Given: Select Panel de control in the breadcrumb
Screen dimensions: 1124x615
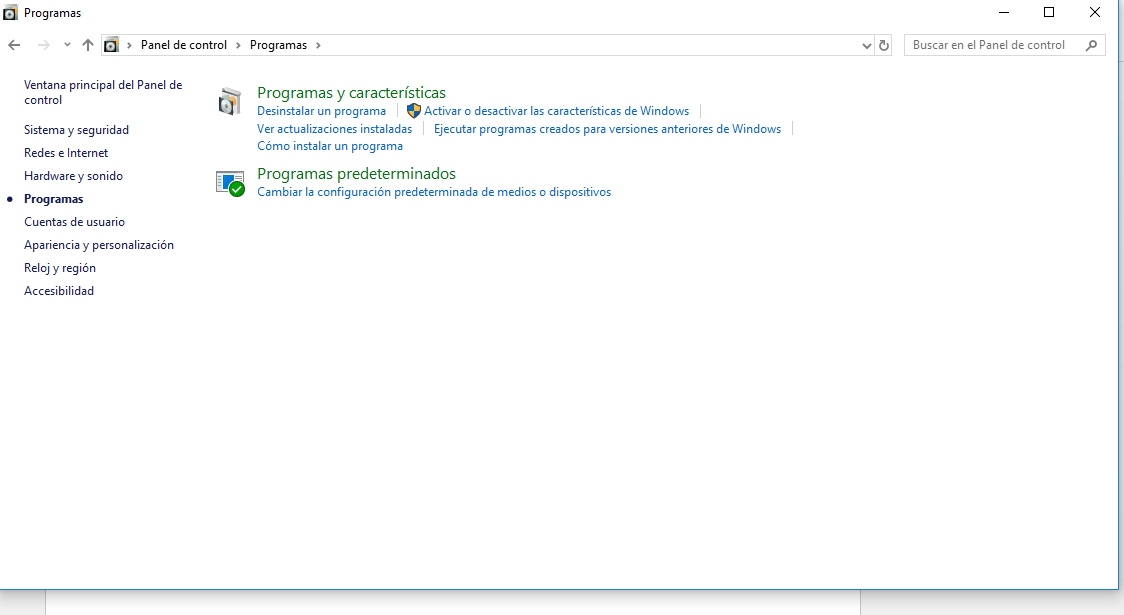Looking at the screenshot, I should (x=184, y=45).
